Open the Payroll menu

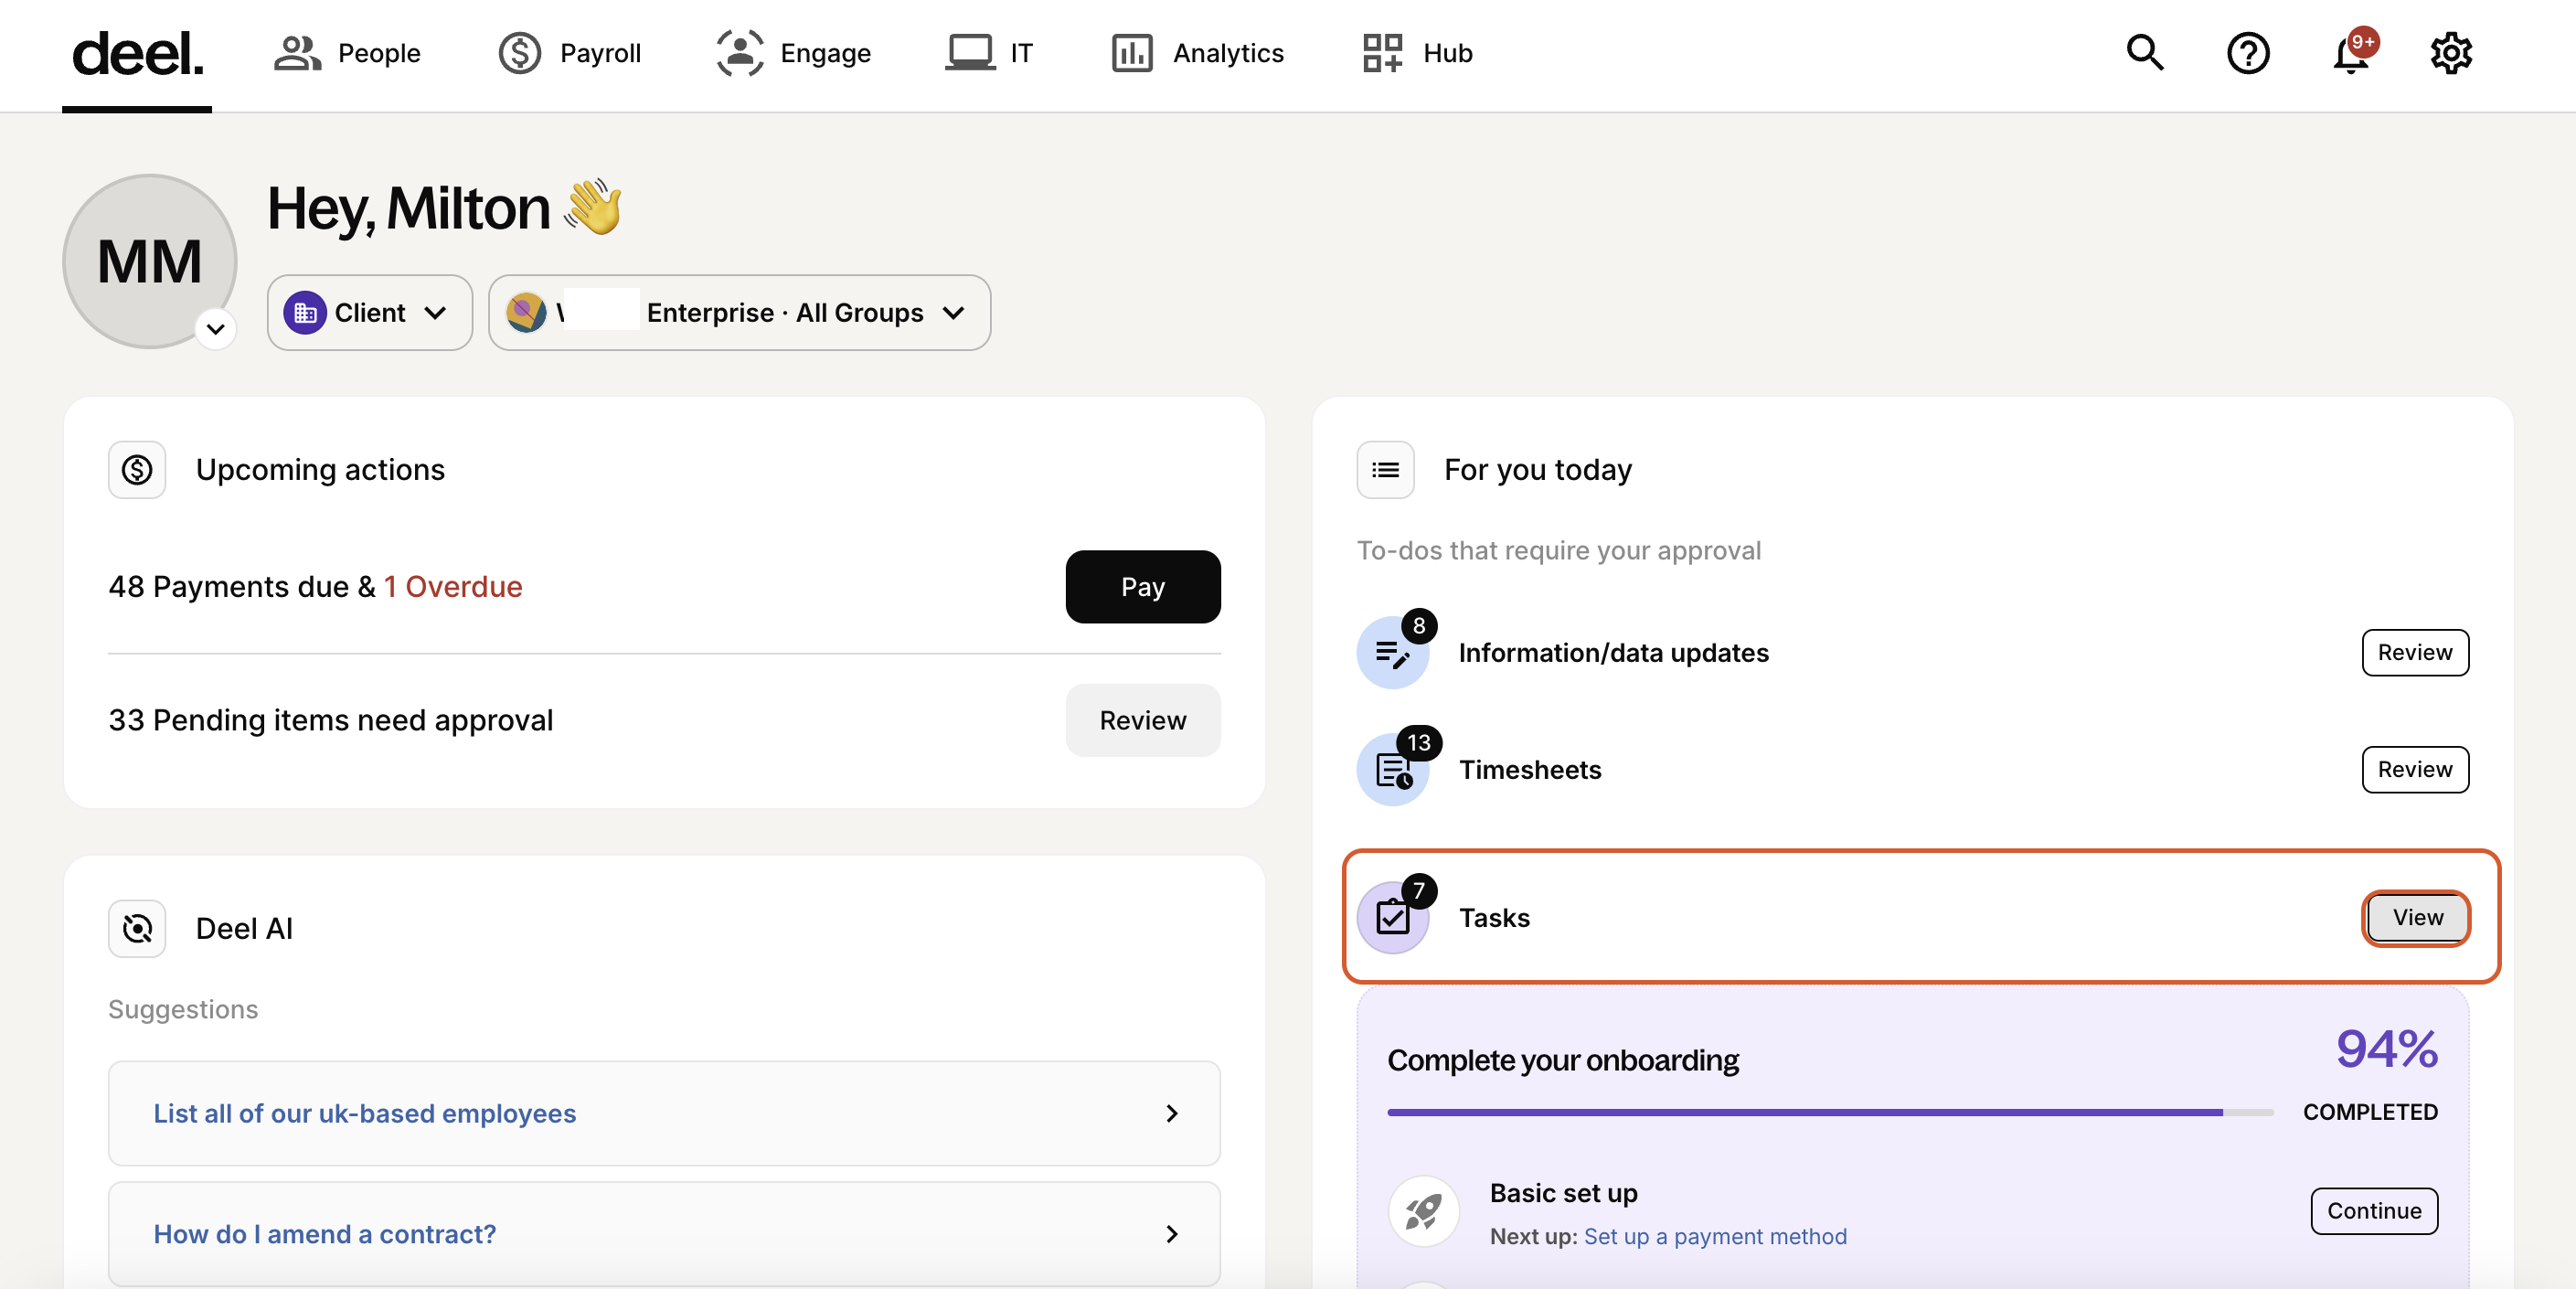pos(570,53)
